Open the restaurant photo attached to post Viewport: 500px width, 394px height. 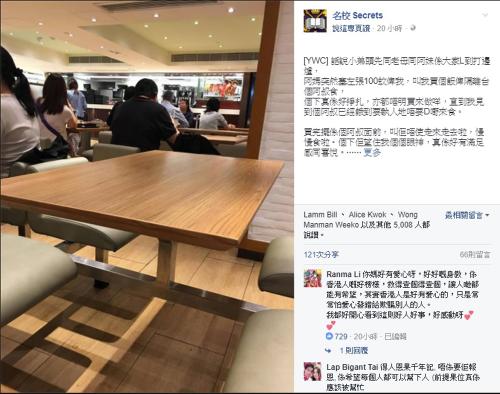coord(147,197)
